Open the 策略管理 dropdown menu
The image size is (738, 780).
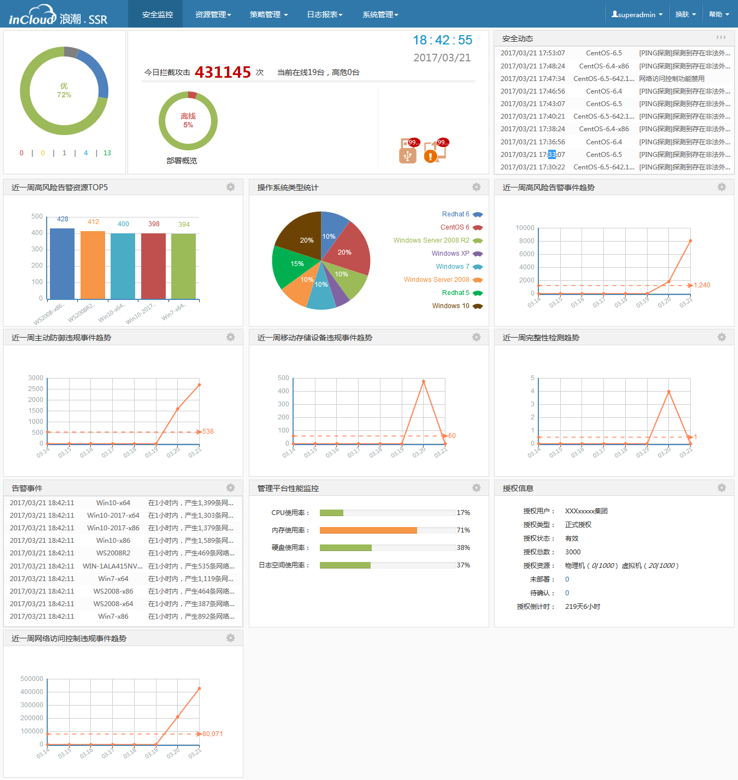coord(268,15)
